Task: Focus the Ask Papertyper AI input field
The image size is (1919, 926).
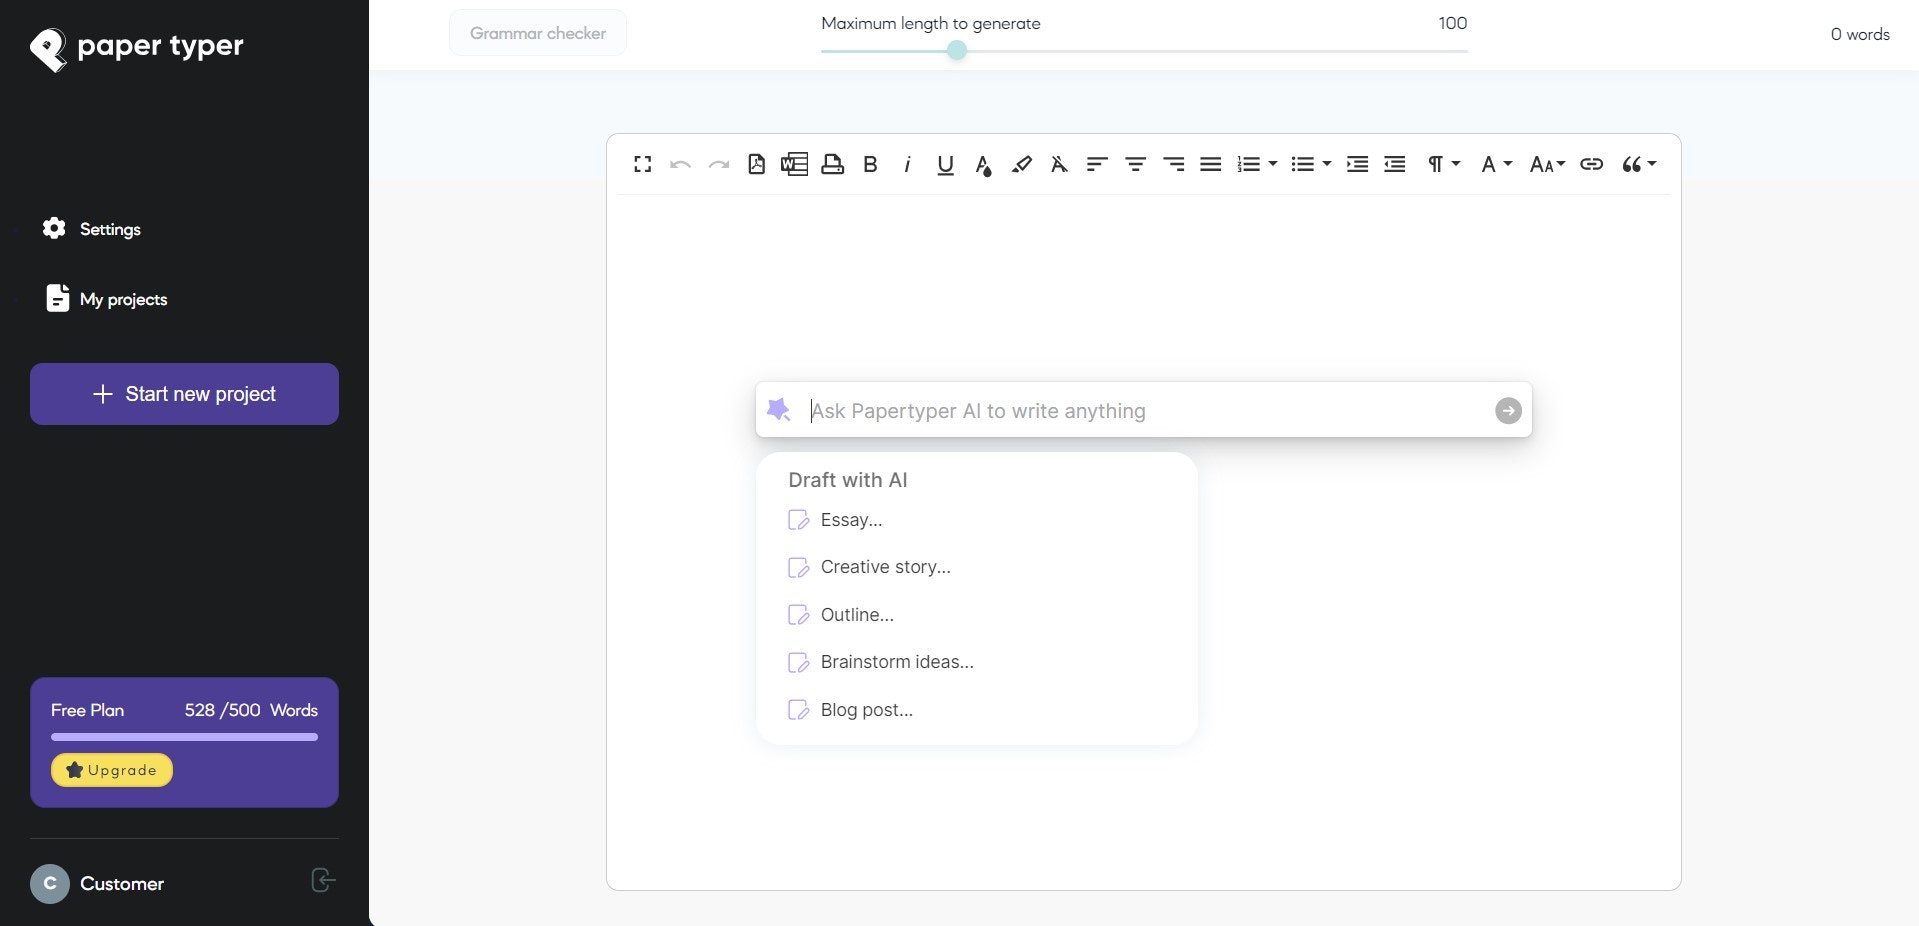Action: pyautogui.click(x=1145, y=411)
